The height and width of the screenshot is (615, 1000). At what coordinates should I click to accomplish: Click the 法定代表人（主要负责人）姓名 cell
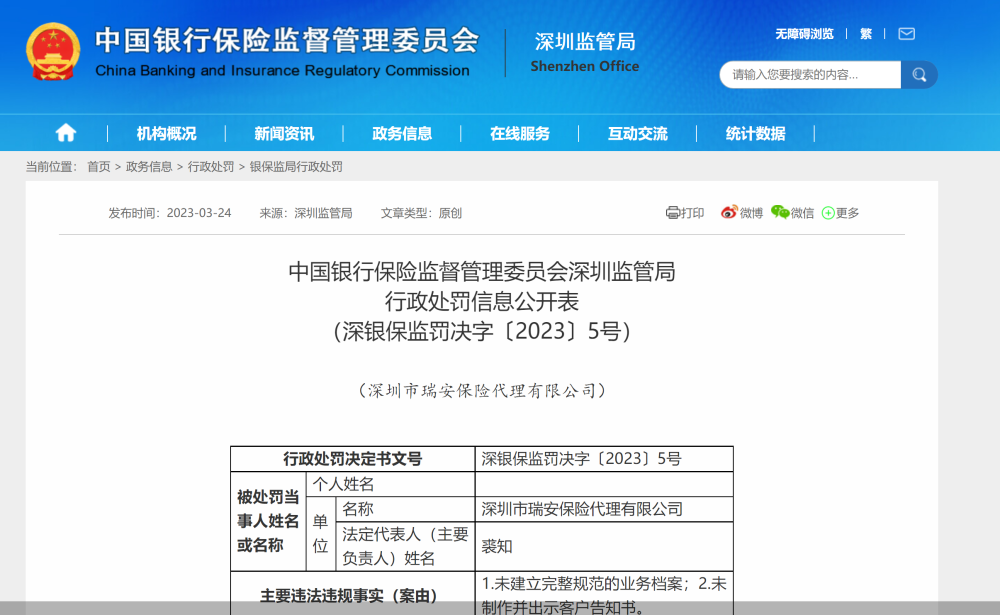coord(406,546)
